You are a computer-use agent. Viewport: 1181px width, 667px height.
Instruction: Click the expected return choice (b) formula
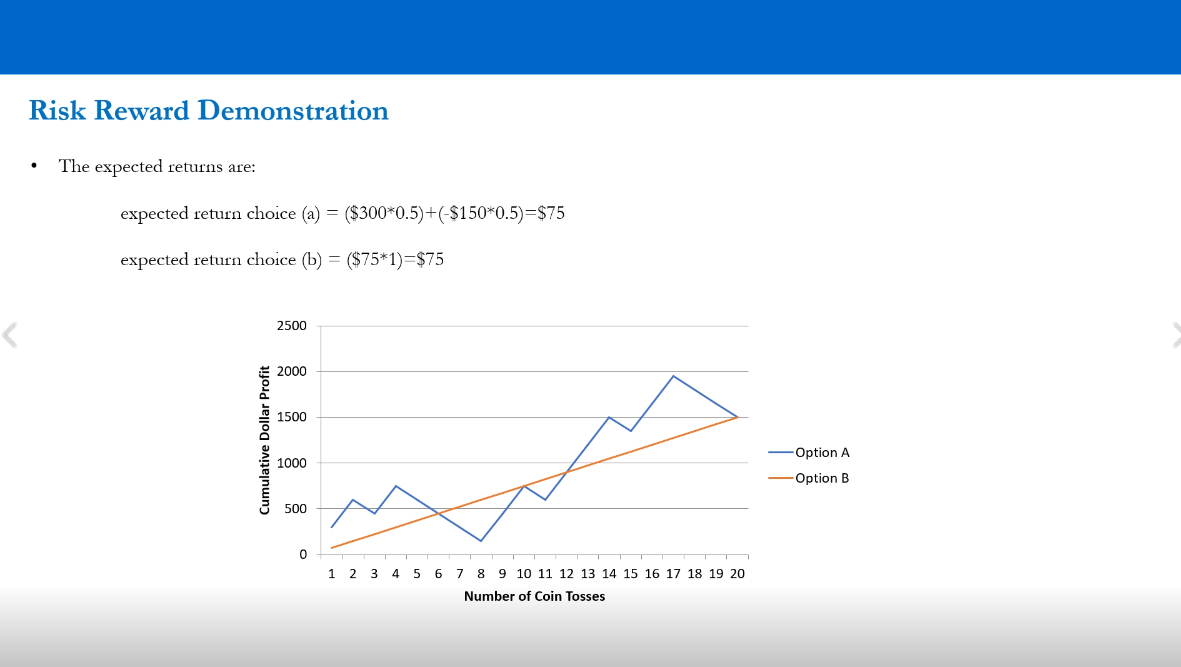[x=282, y=259]
